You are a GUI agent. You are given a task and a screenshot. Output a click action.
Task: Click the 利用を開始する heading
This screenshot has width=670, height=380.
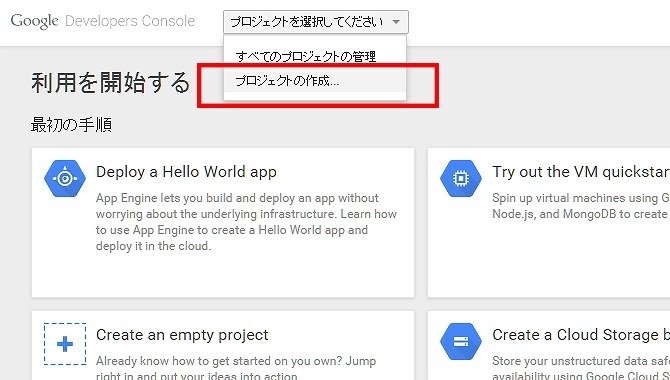click(110, 82)
